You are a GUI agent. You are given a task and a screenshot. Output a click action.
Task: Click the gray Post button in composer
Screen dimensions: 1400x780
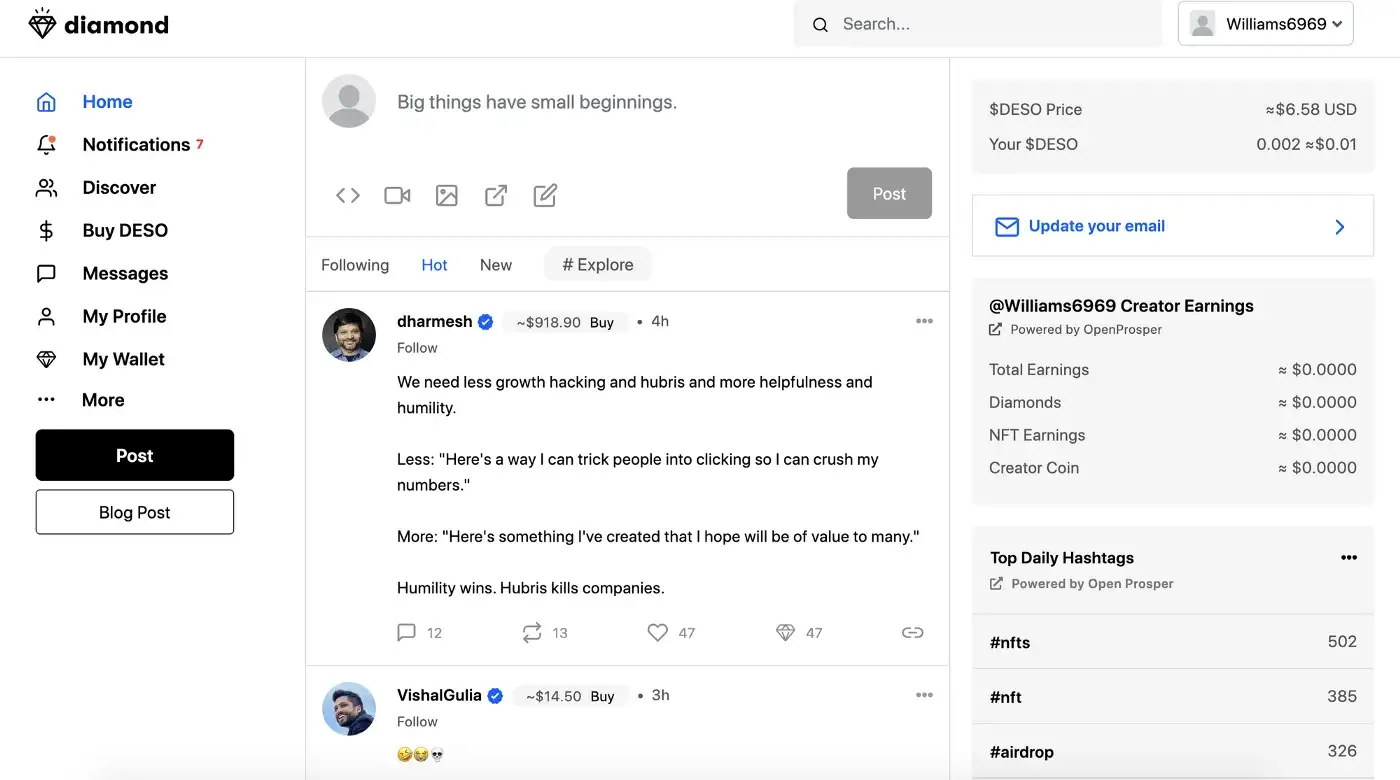(889, 194)
